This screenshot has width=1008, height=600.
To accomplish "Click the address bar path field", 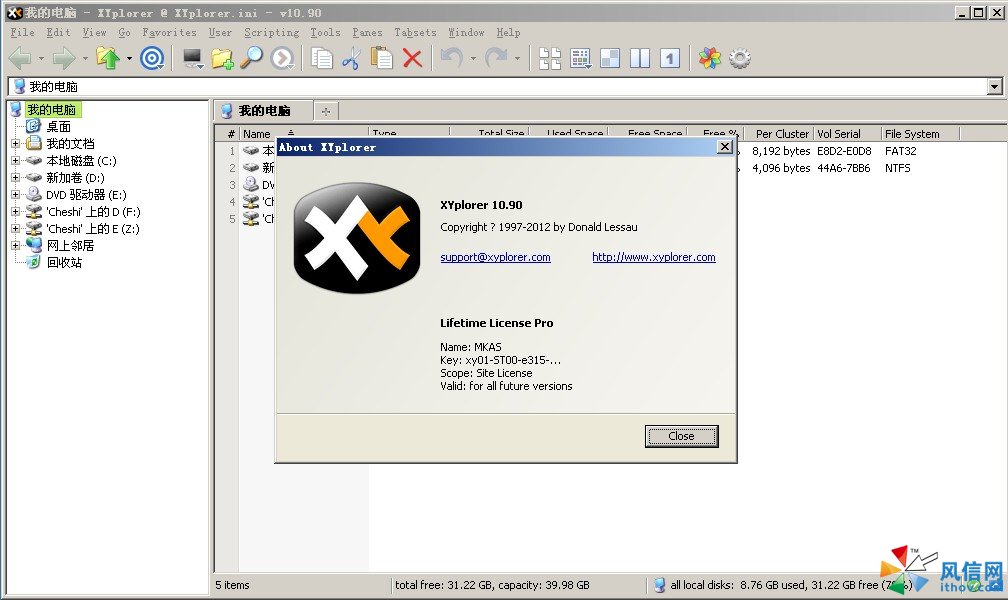I will click(x=498, y=86).
